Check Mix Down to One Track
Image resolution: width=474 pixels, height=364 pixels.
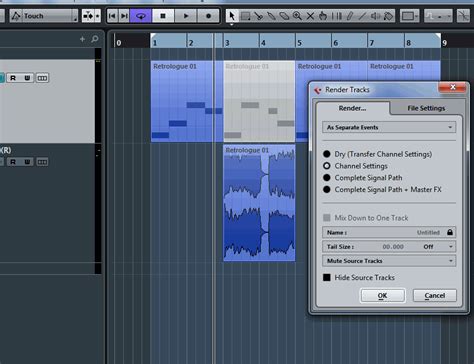tap(327, 218)
